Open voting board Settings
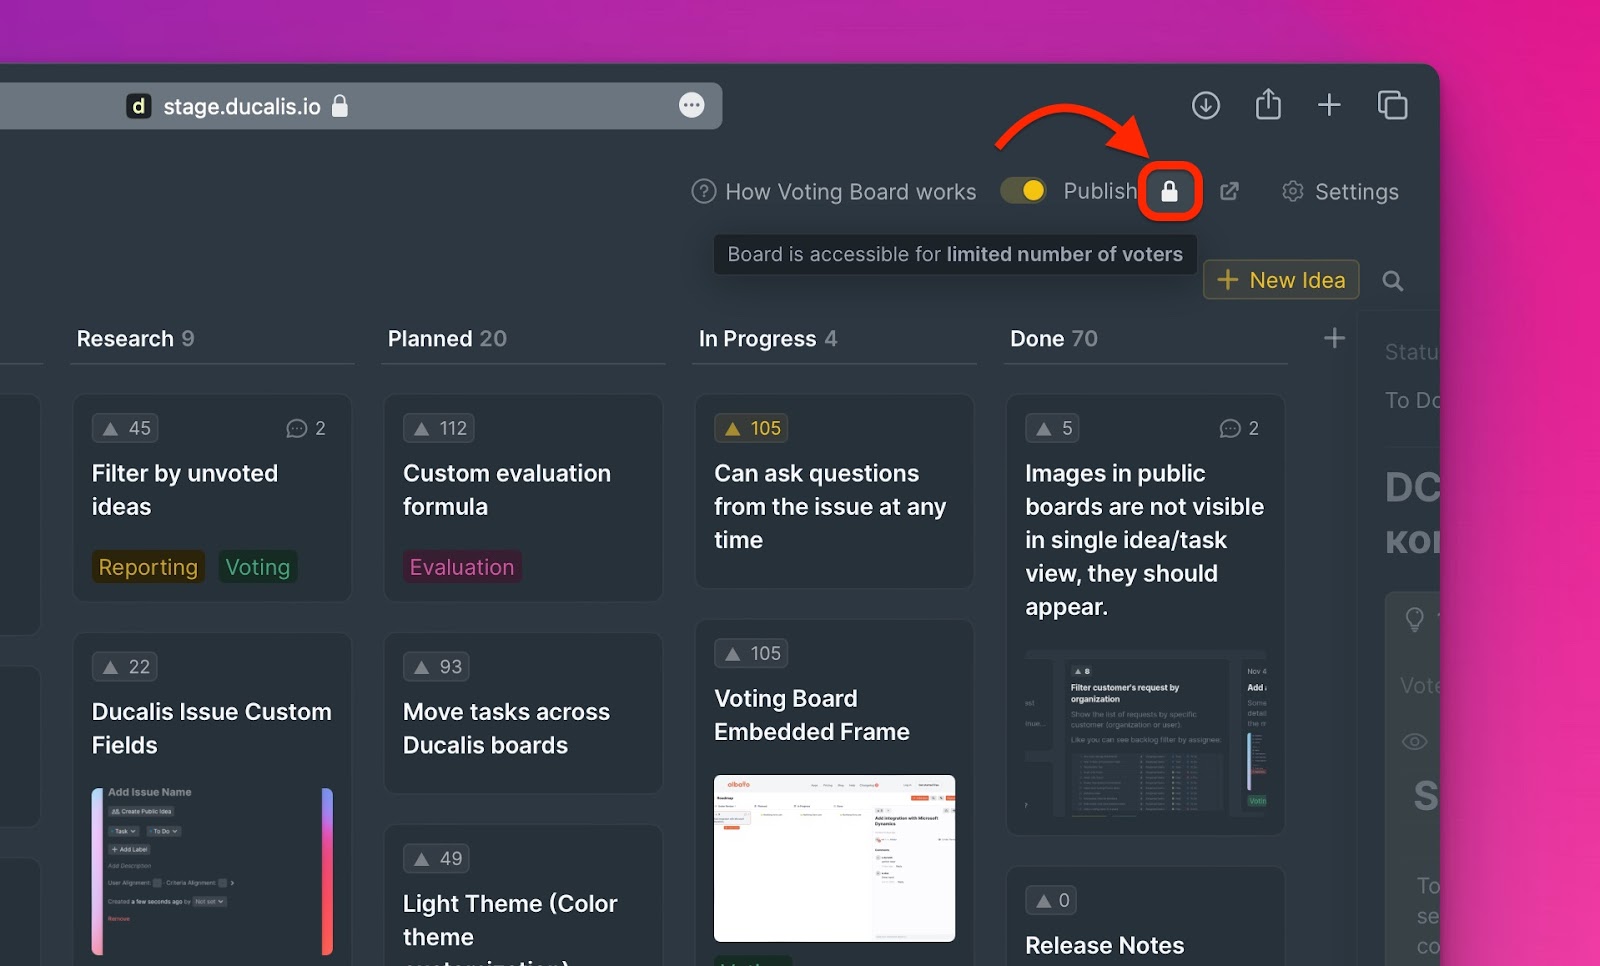Viewport: 1600px width, 966px height. click(x=1340, y=191)
